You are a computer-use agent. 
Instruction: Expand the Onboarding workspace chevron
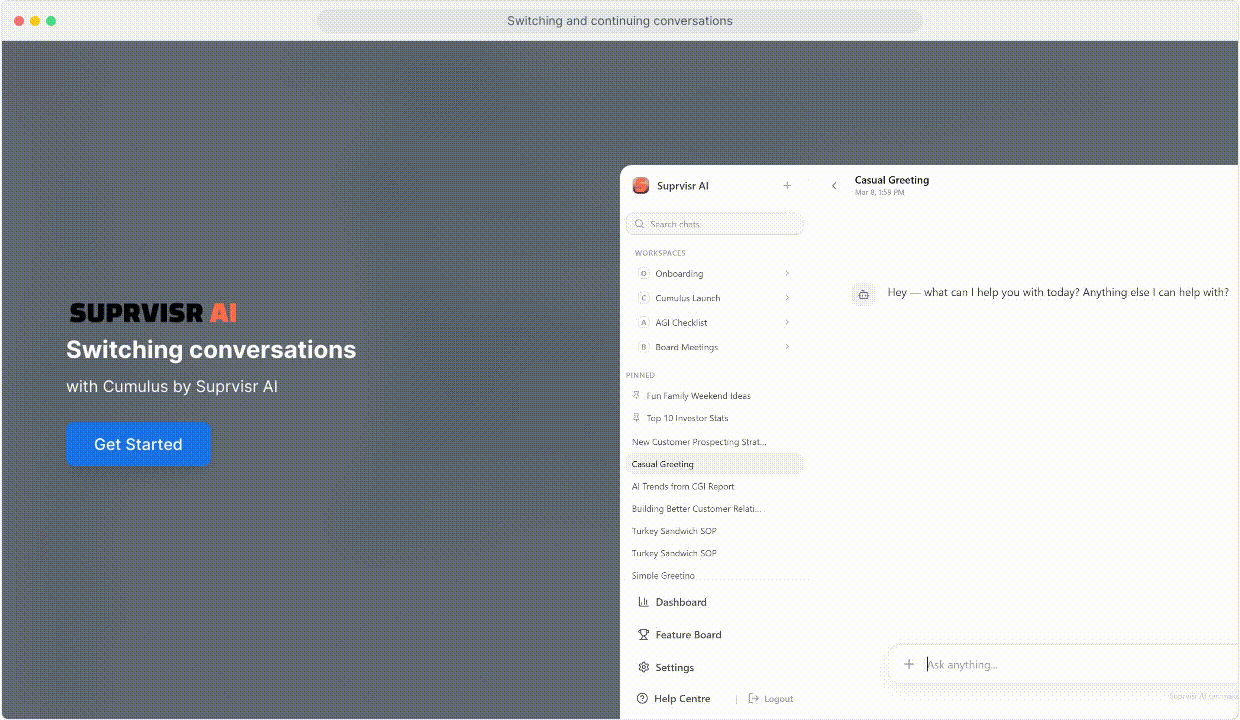787,274
